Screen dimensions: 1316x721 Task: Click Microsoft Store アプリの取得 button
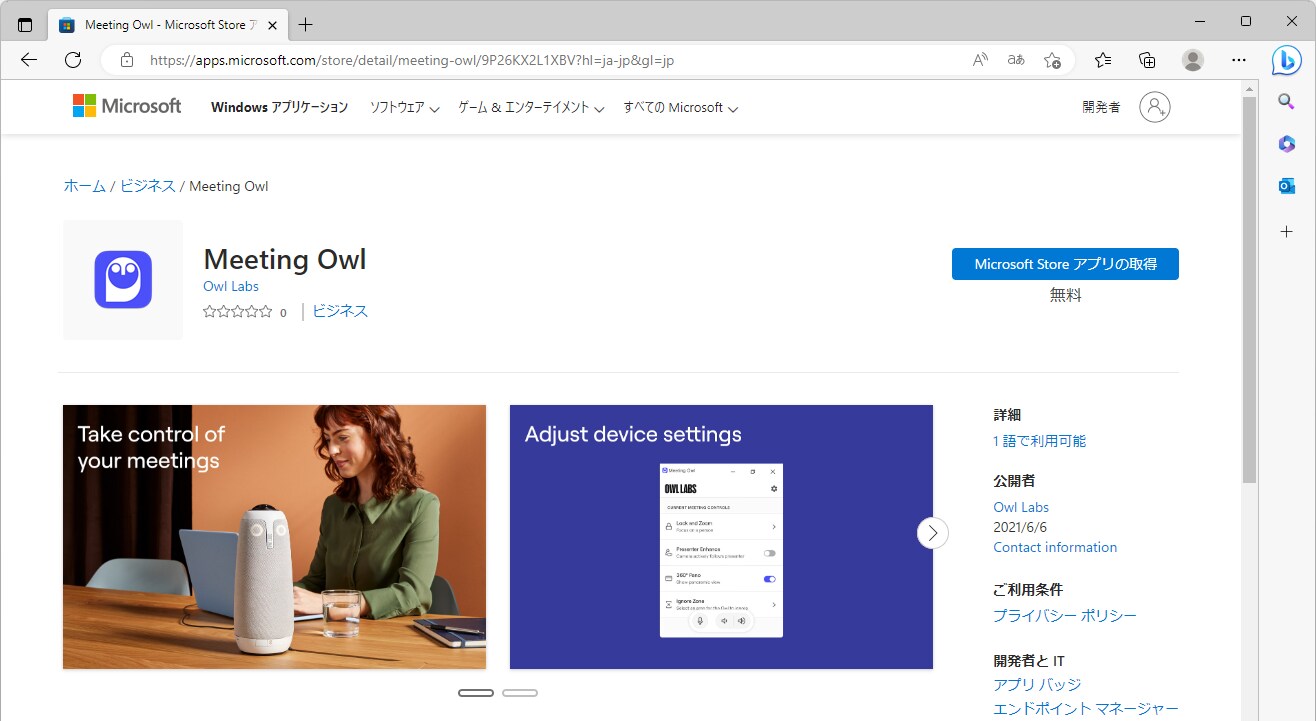[x=1065, y=264]
